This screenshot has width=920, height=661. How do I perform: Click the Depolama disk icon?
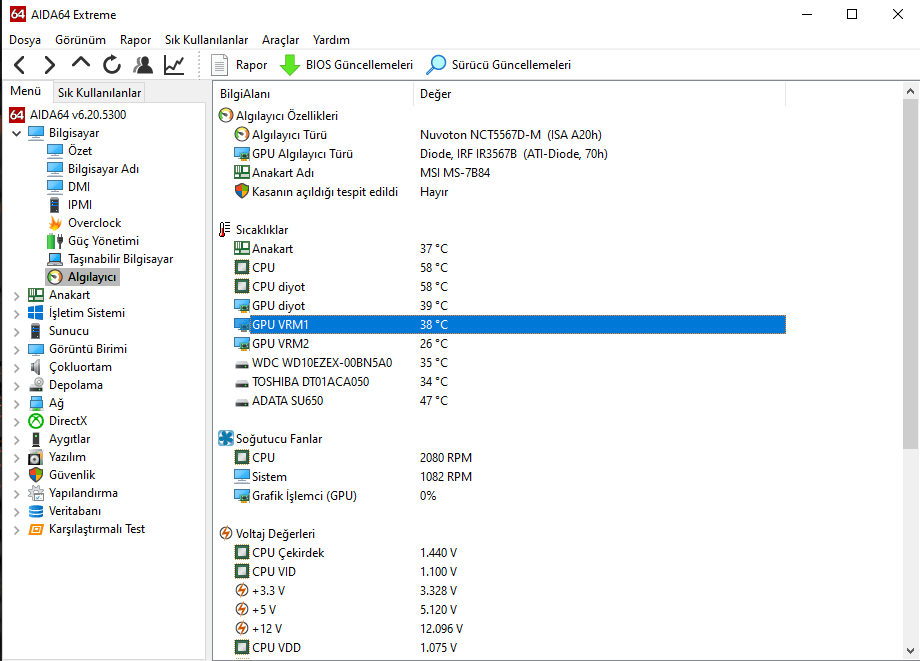coord(36,385)
